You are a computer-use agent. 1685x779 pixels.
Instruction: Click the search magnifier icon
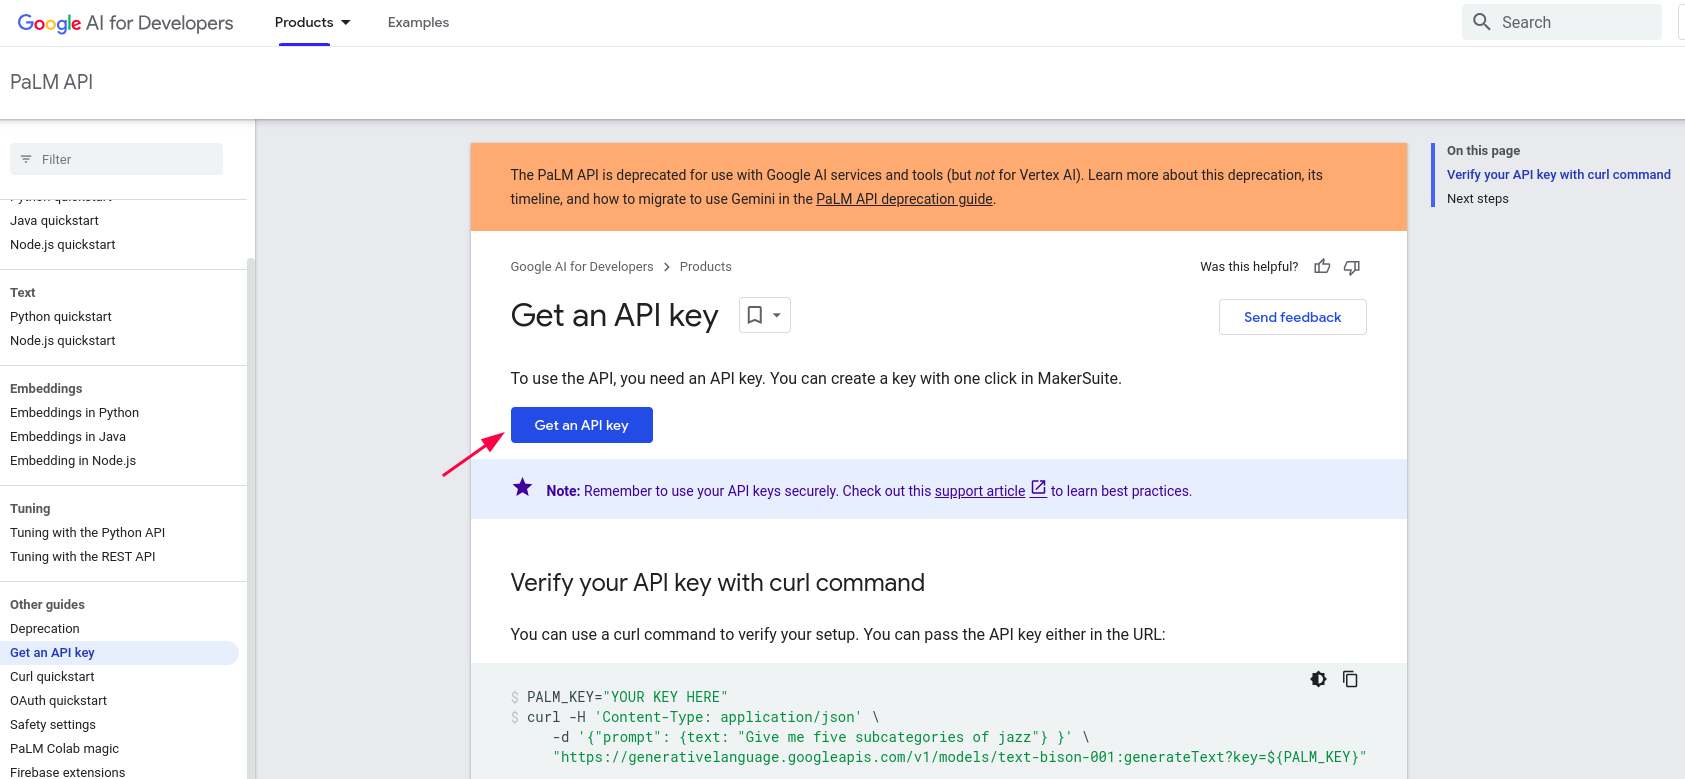pos(1482,22)
